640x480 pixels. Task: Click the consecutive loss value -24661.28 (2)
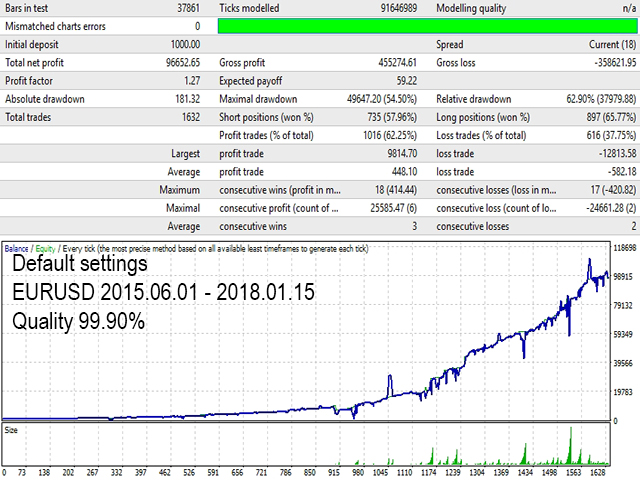[x=611, y=208]
